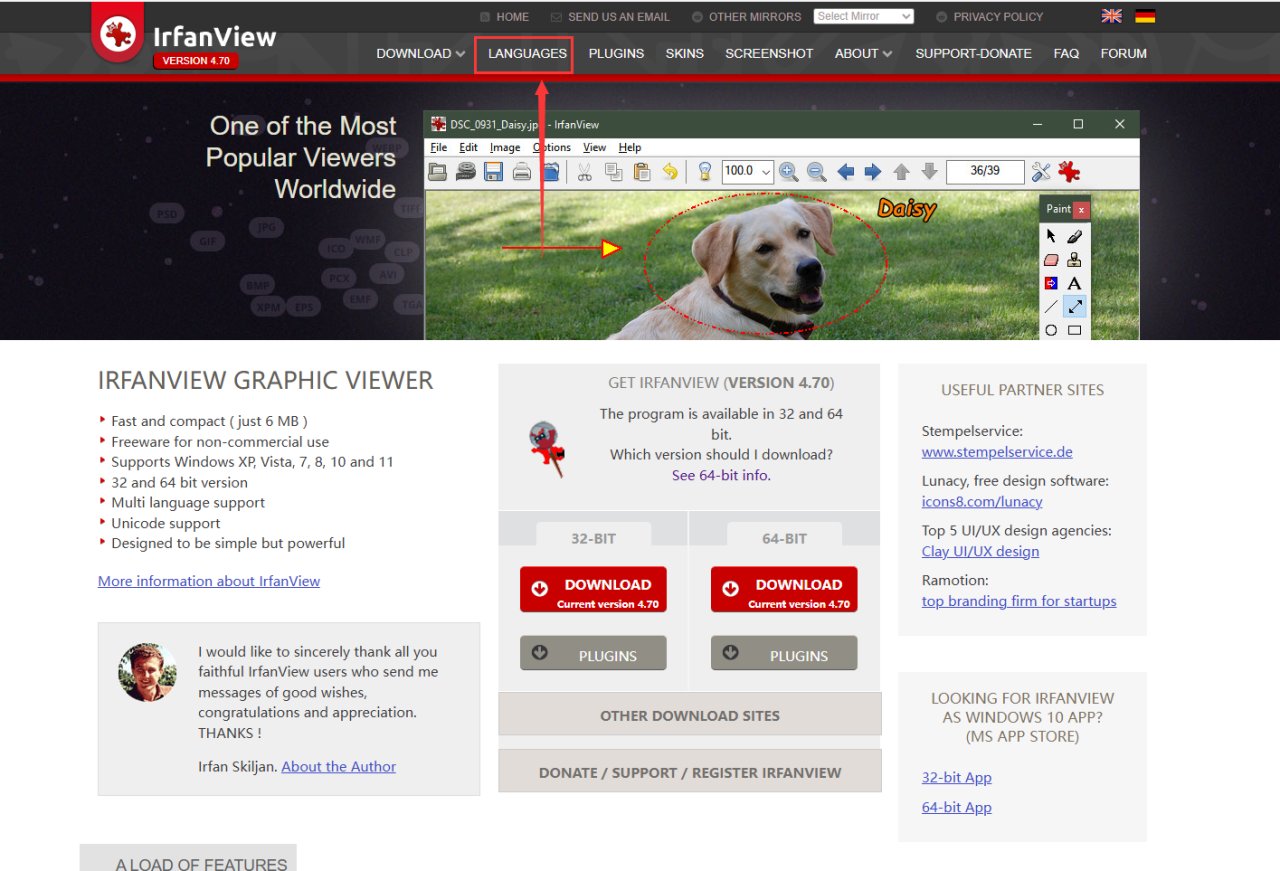This screenshot has height=871, width=1280.
Task: Select the color replacer tool in Paint panel
Action: [1051, 284]
